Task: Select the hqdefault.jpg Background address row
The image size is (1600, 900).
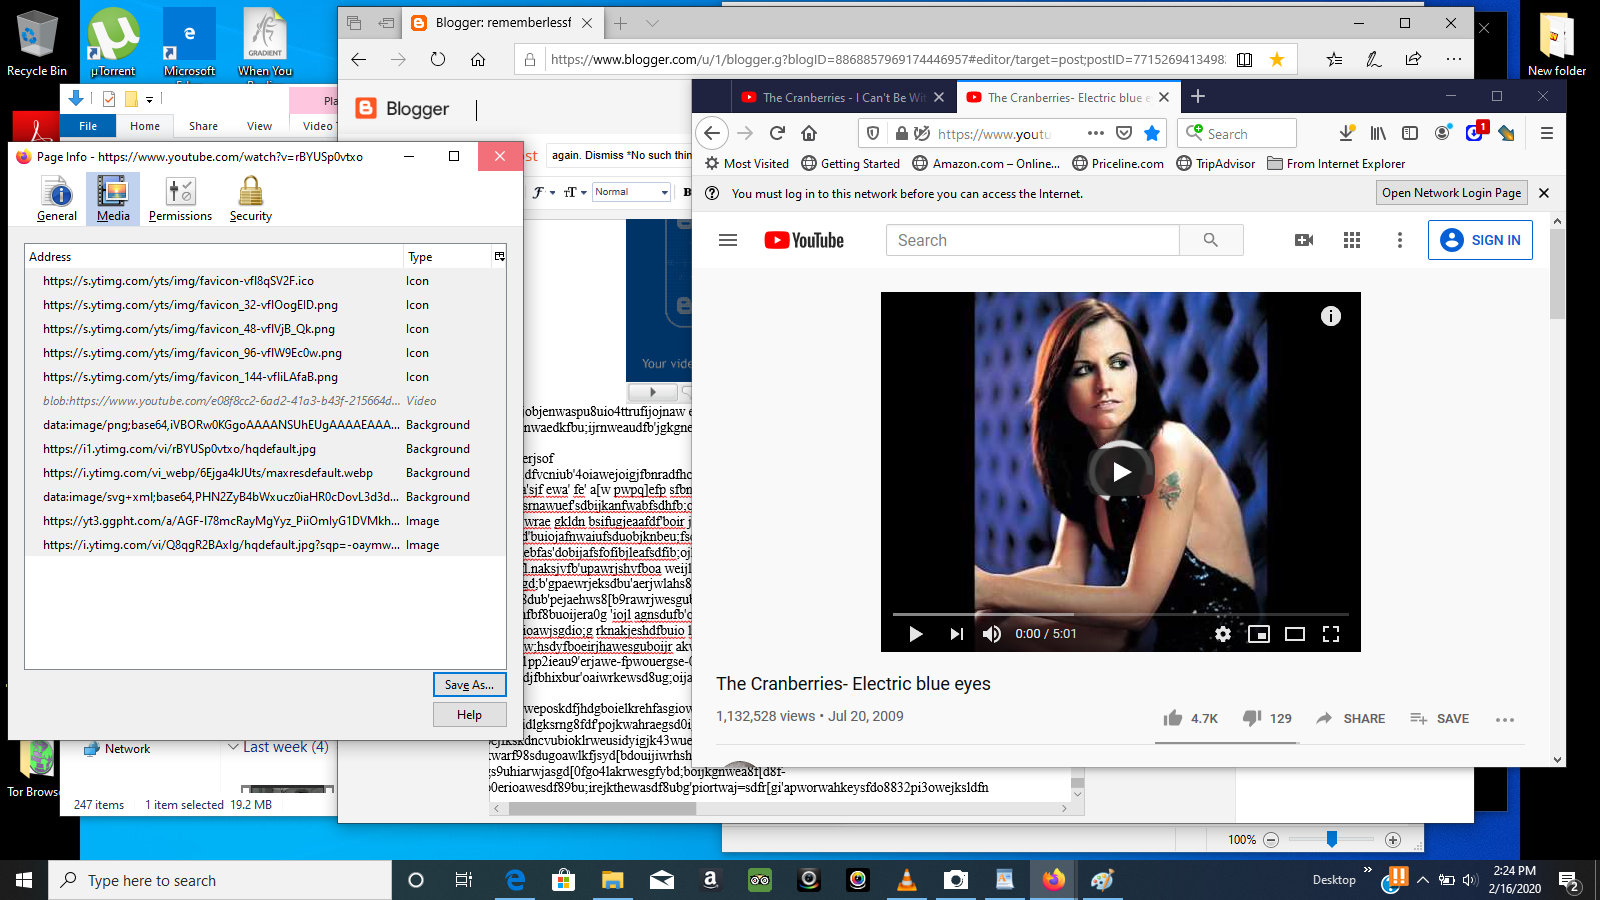Action: click(265, 449)
